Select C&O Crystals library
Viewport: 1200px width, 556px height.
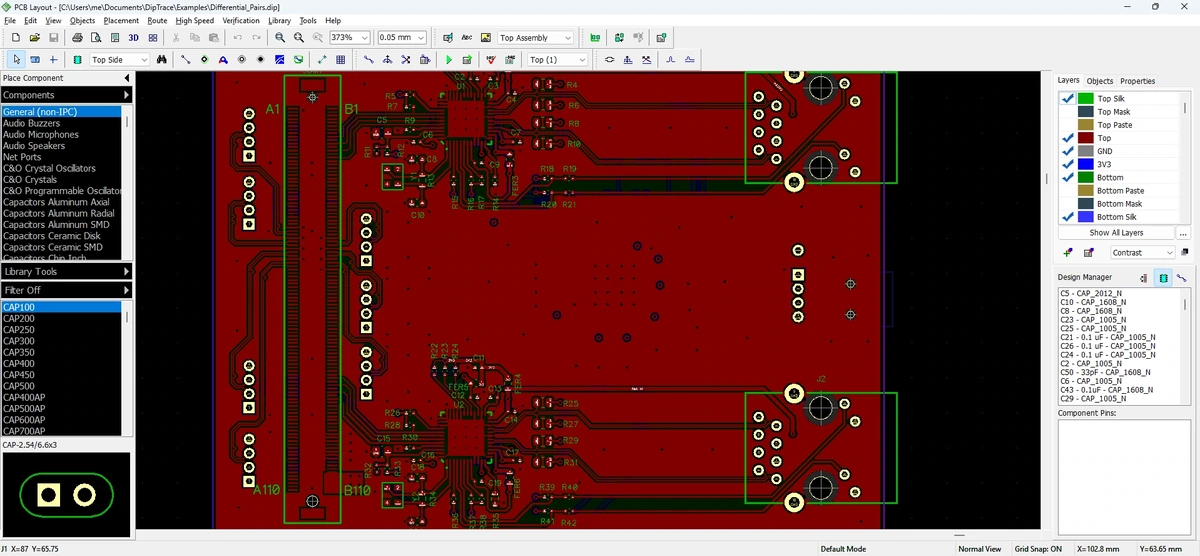pos(62,180)
